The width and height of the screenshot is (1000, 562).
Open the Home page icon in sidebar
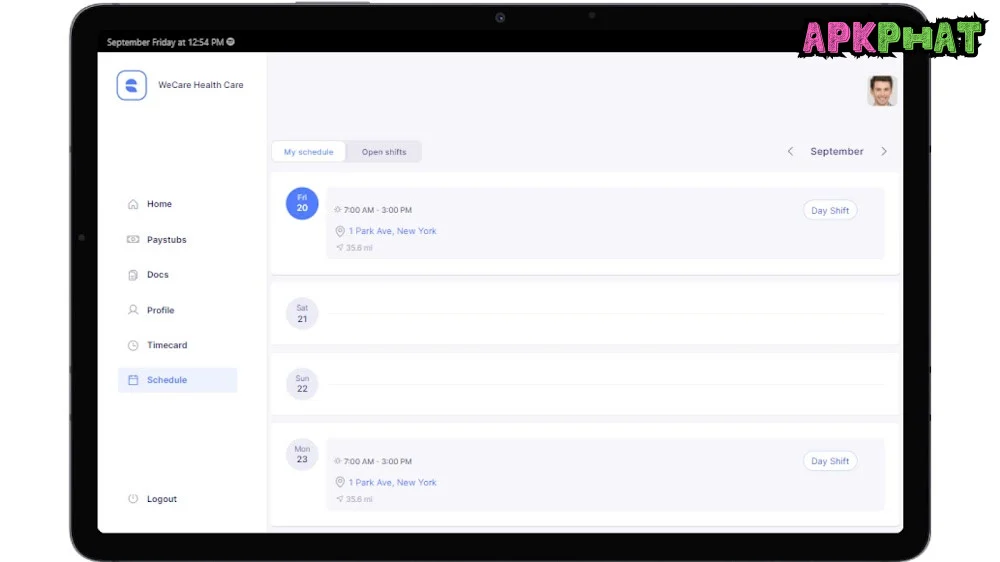pos(133,204)
